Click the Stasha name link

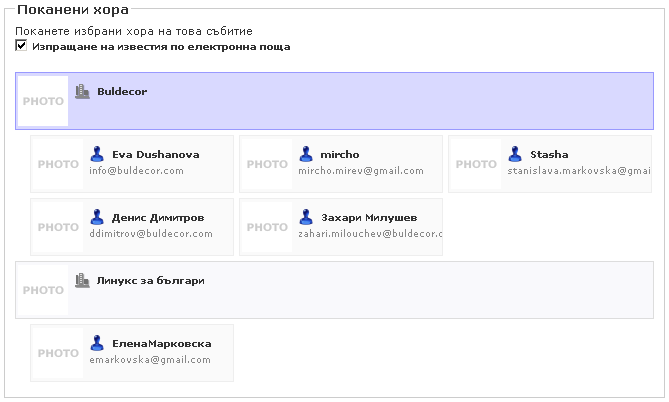[x=549, y=155]
